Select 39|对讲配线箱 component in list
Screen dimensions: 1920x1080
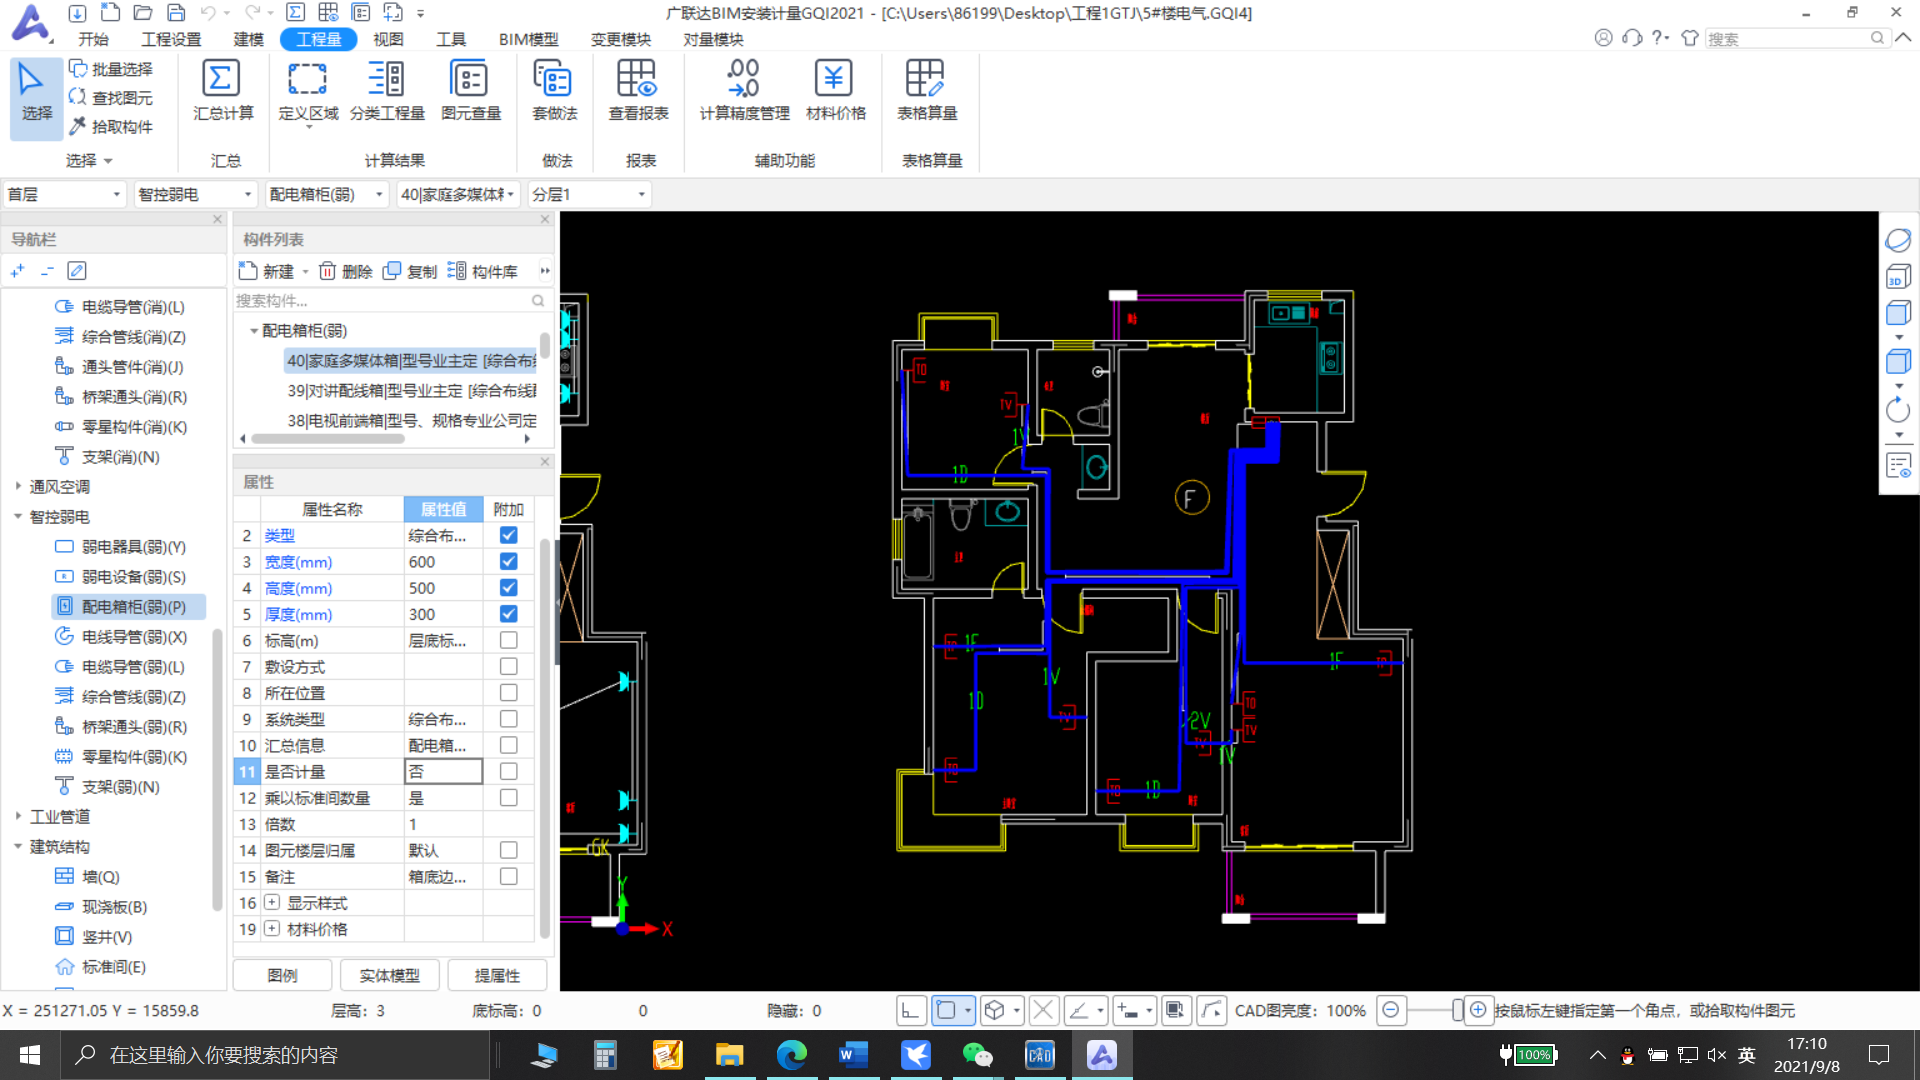tap(412, 390)
